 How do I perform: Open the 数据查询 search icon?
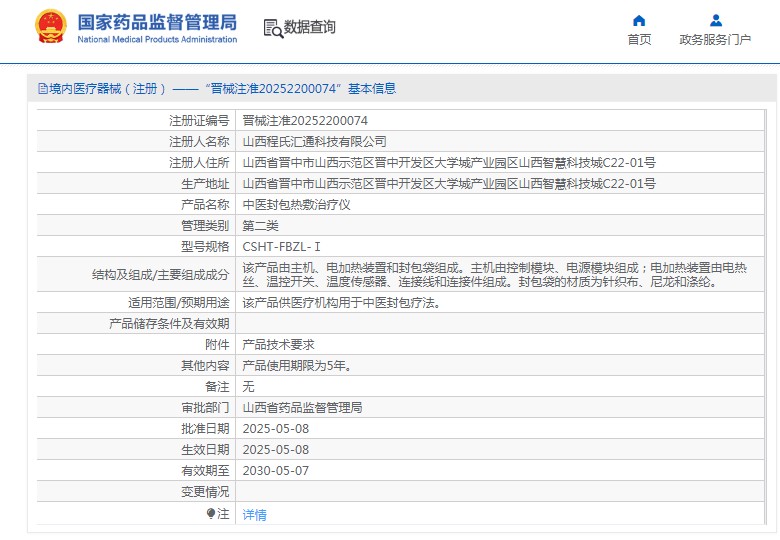coord(273,28)
